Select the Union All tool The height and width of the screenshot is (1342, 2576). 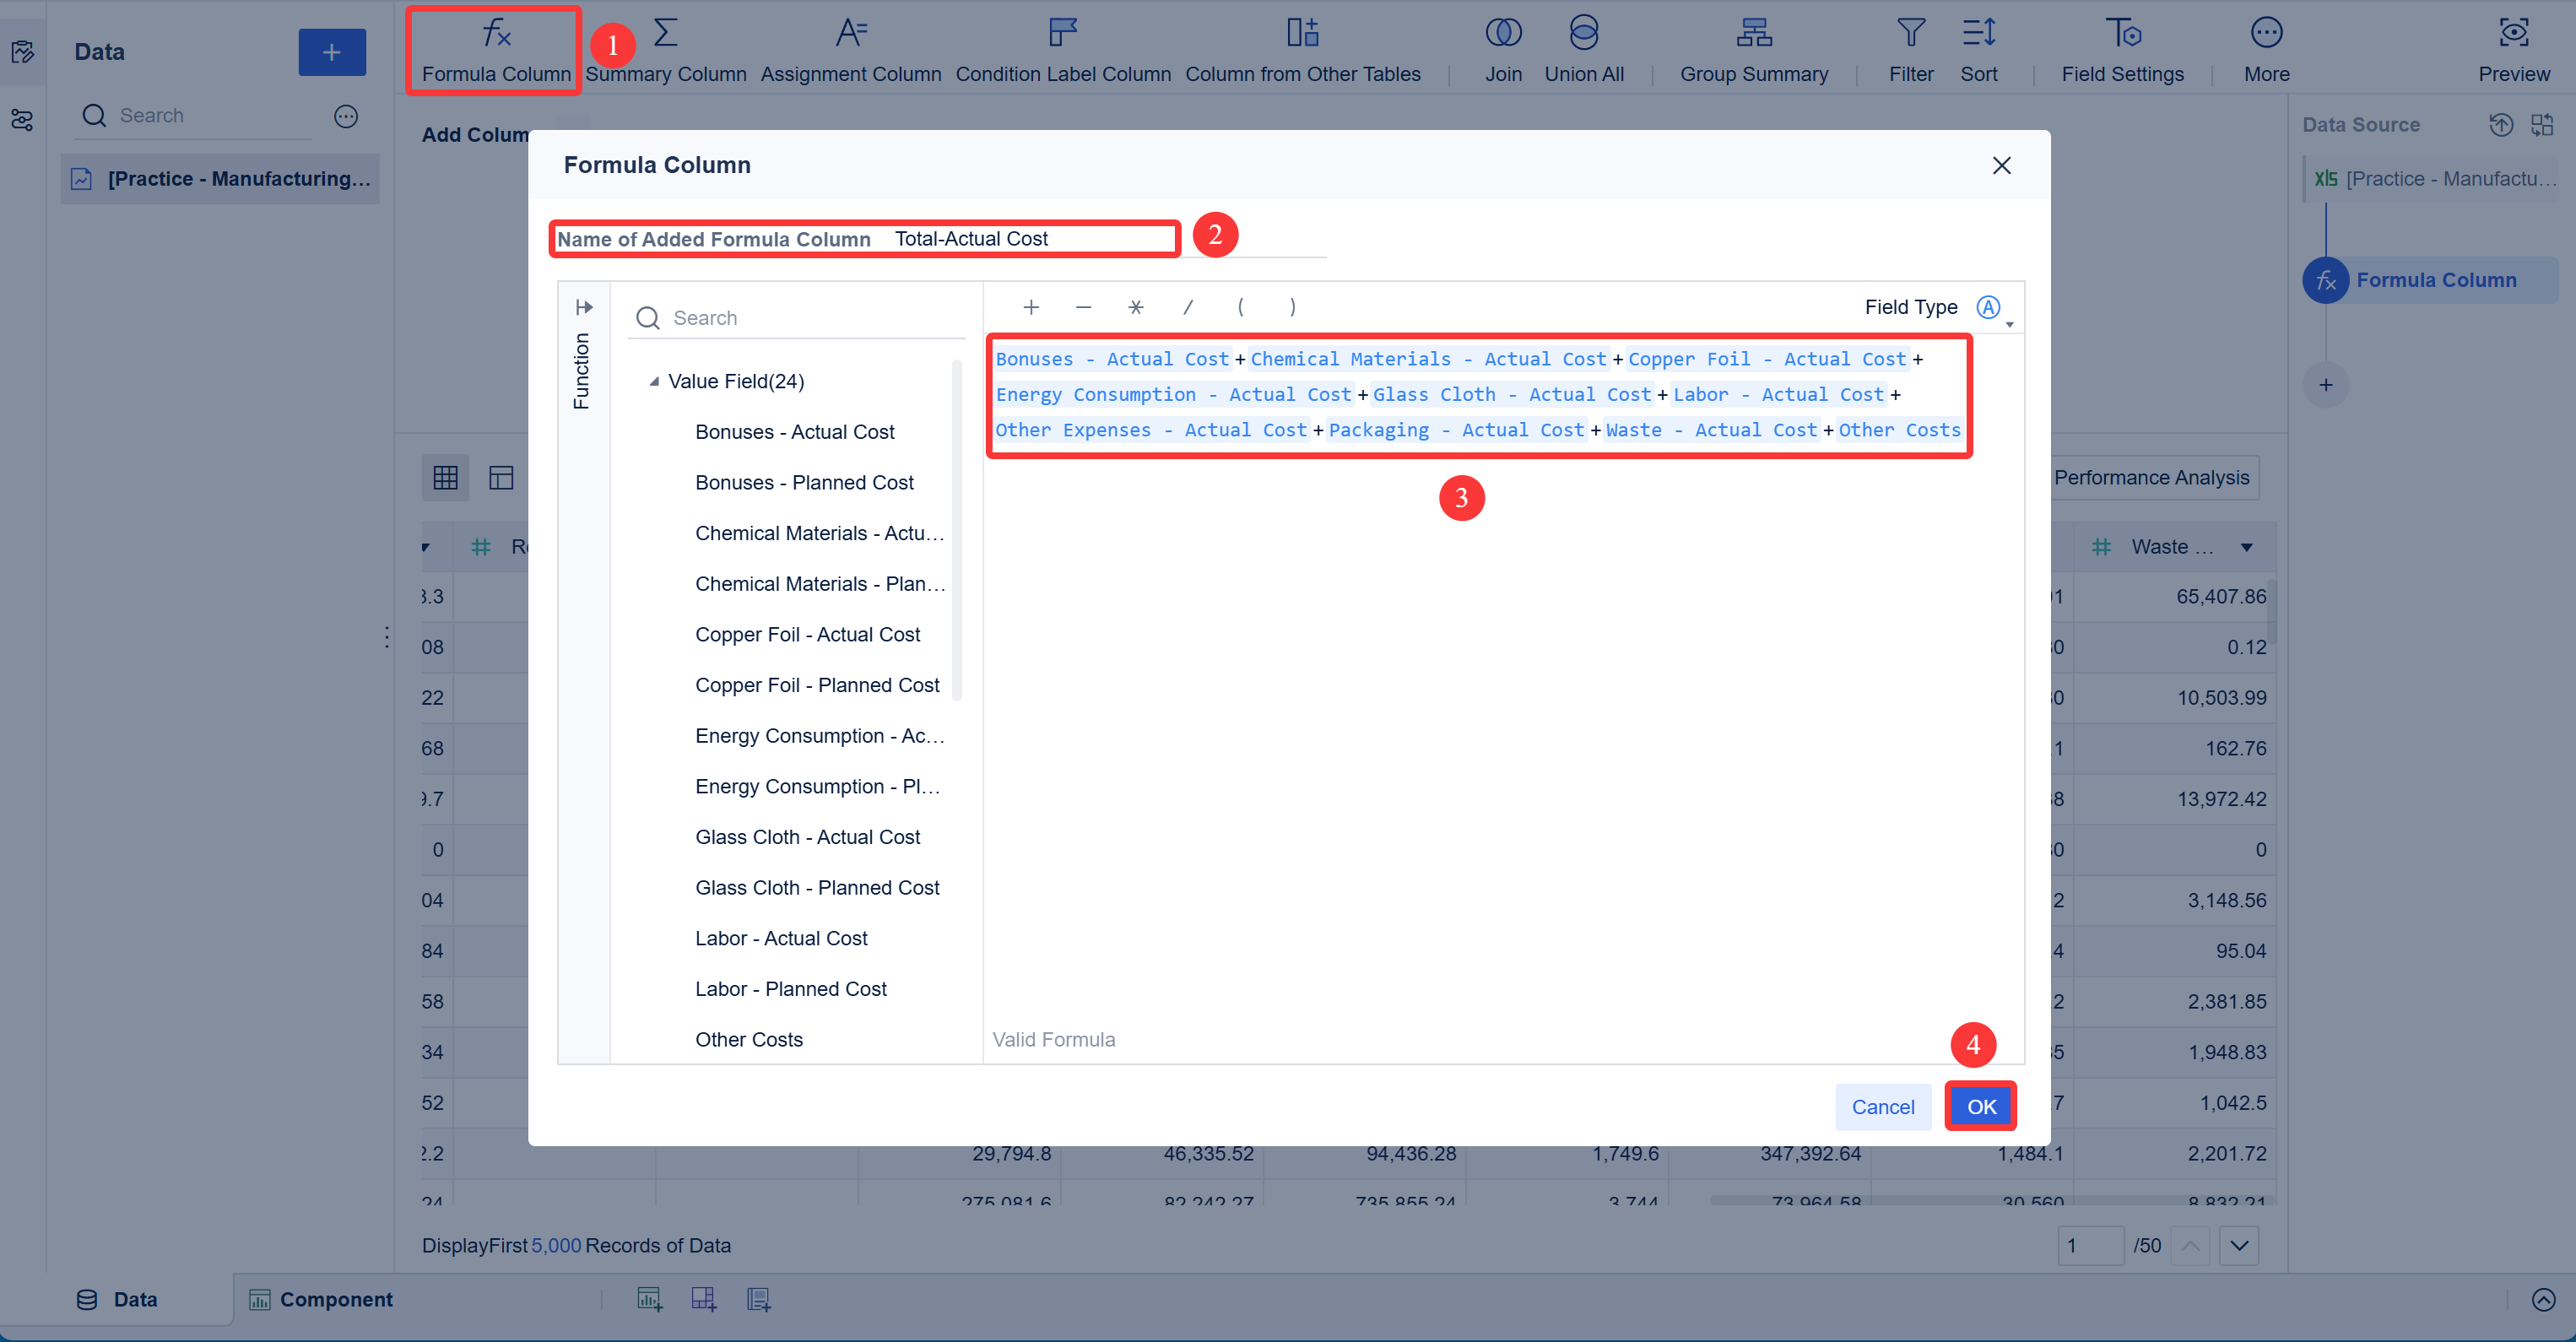point(1584,48)
